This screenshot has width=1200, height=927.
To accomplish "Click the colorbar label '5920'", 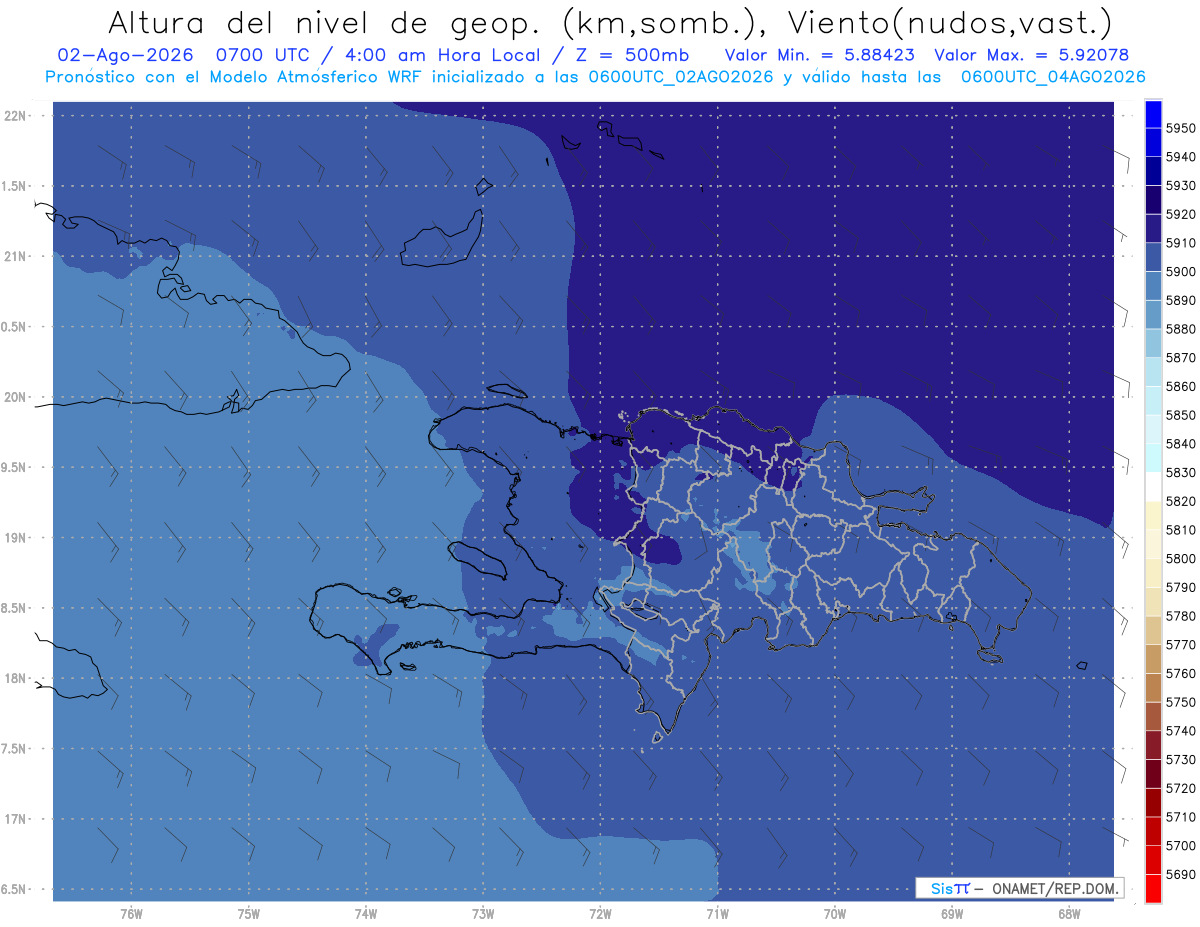I will 1180,214.
